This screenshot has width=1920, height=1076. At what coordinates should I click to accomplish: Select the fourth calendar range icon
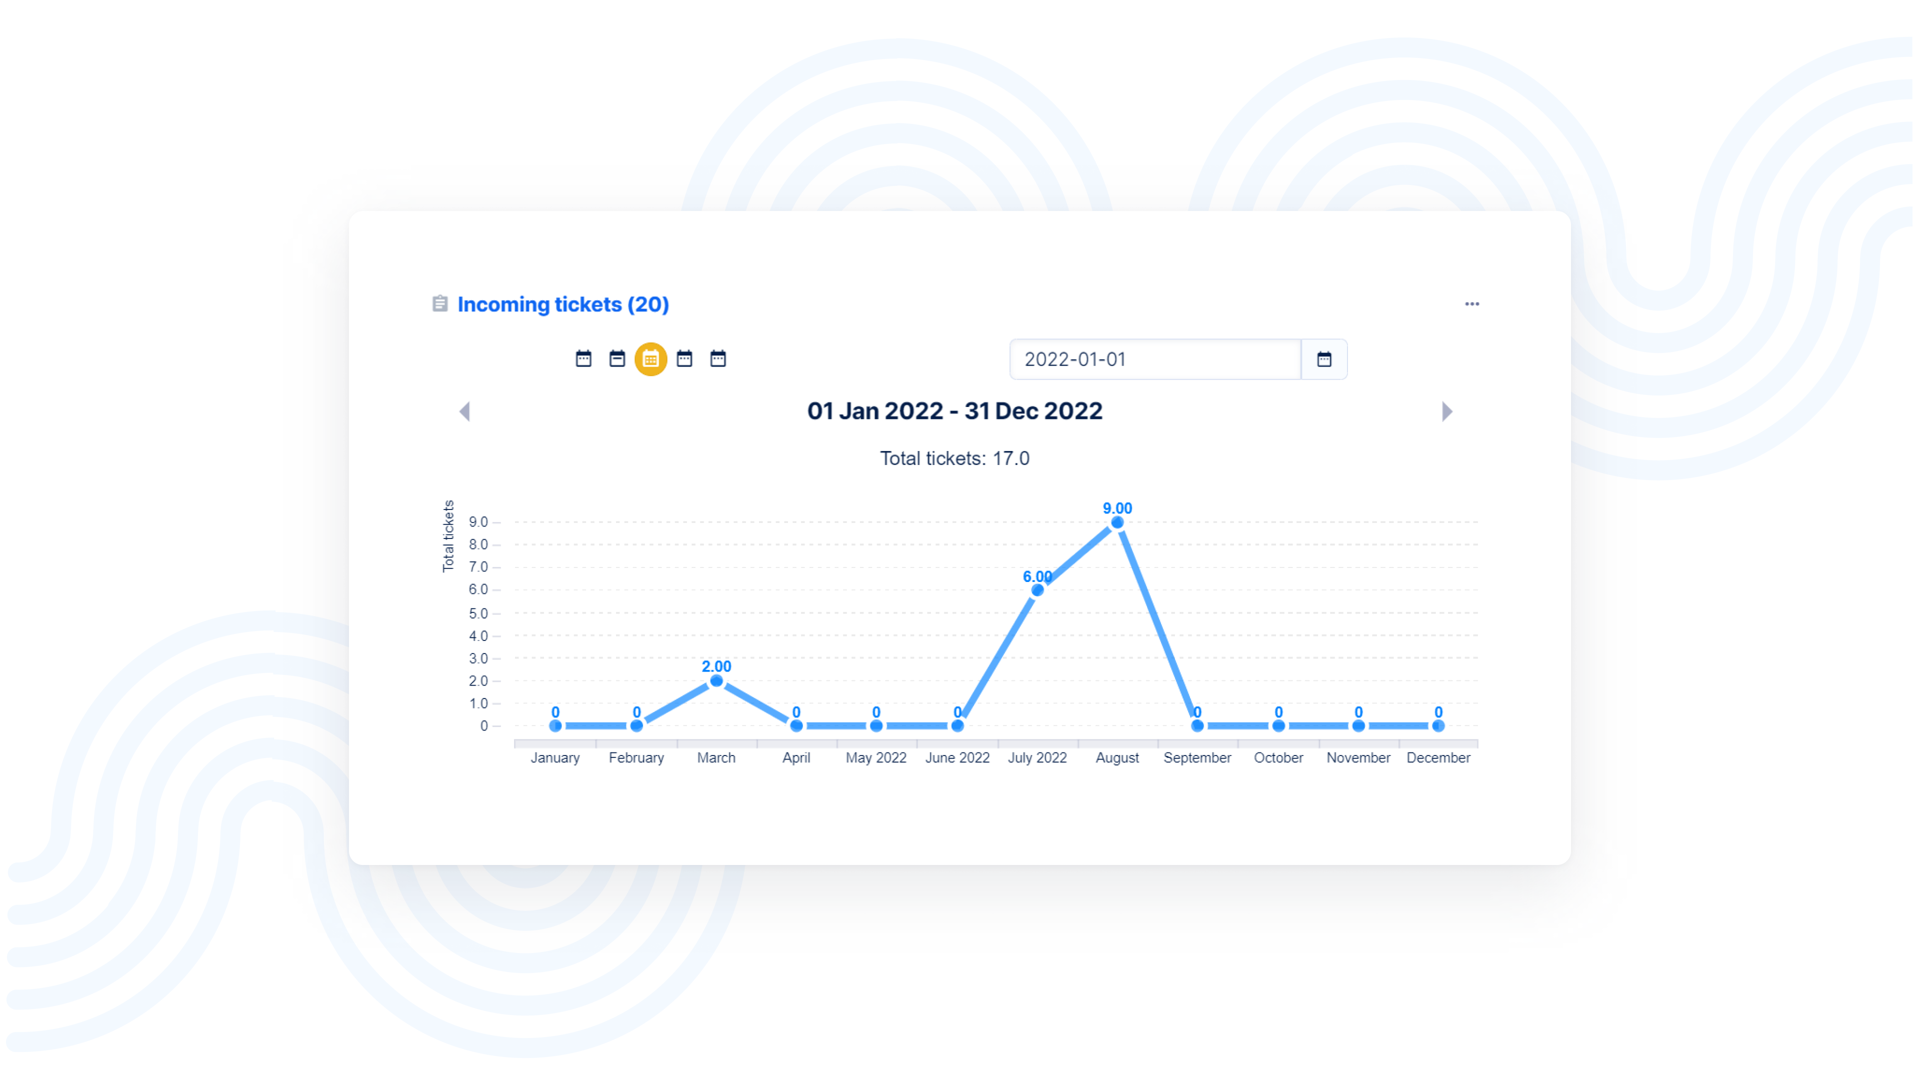685,359
